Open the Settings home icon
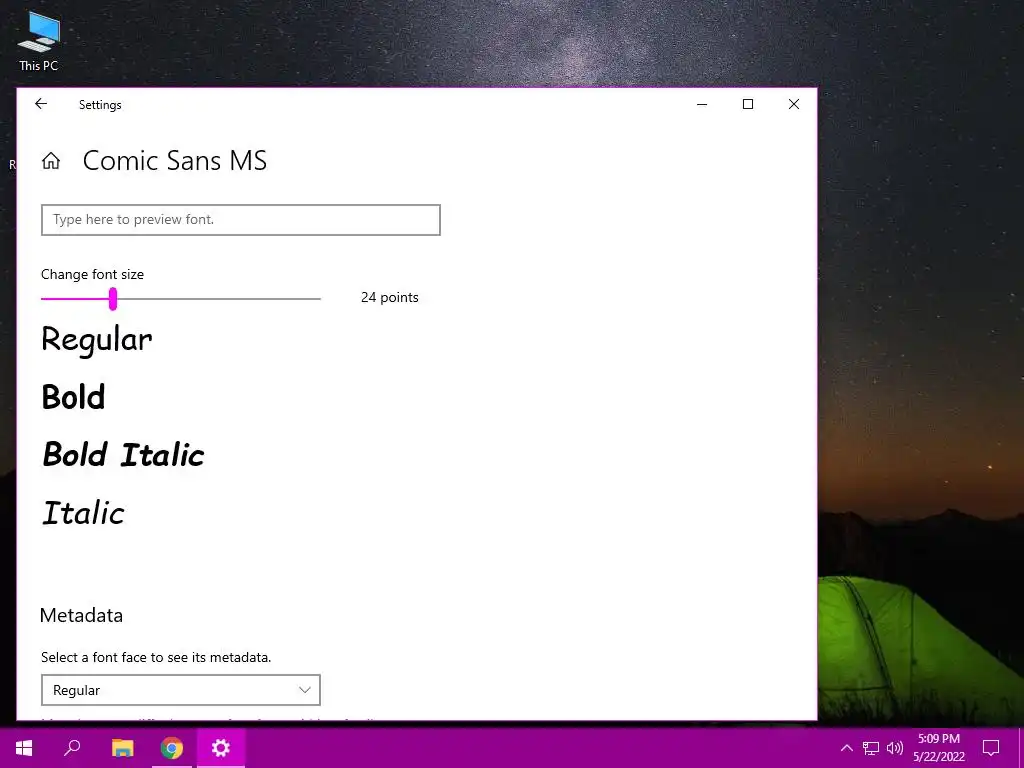This screenshot has height=768, width=1024. [51, 161]
